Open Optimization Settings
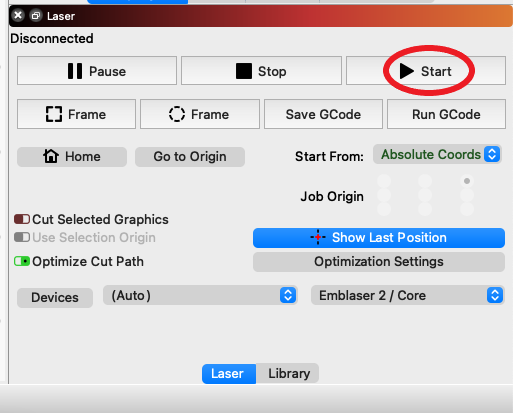Screen dimensions: 513x413 [x=379, y=262]
